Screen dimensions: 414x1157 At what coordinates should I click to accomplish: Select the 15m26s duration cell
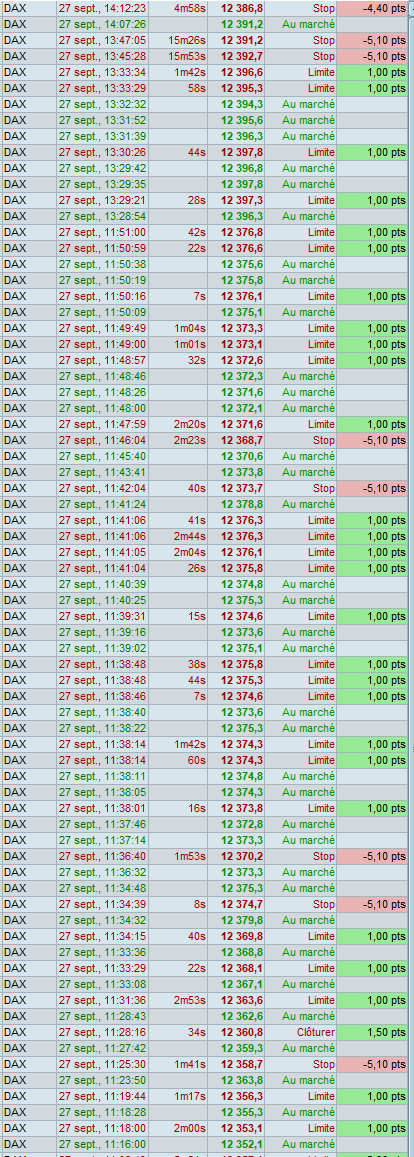point(179,40)
